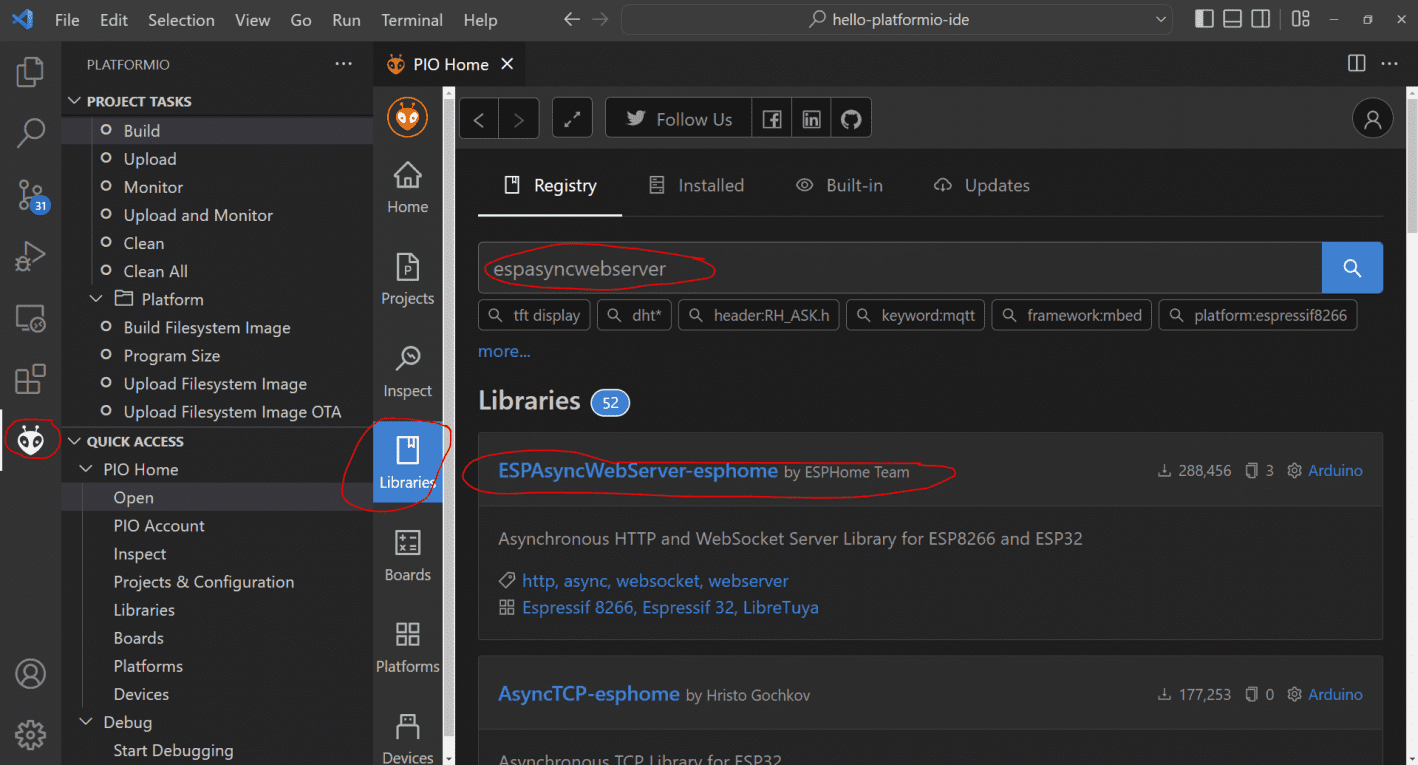Open PlatformIO alien icon in activity bar
The image size is (1418, 765).
30,440
